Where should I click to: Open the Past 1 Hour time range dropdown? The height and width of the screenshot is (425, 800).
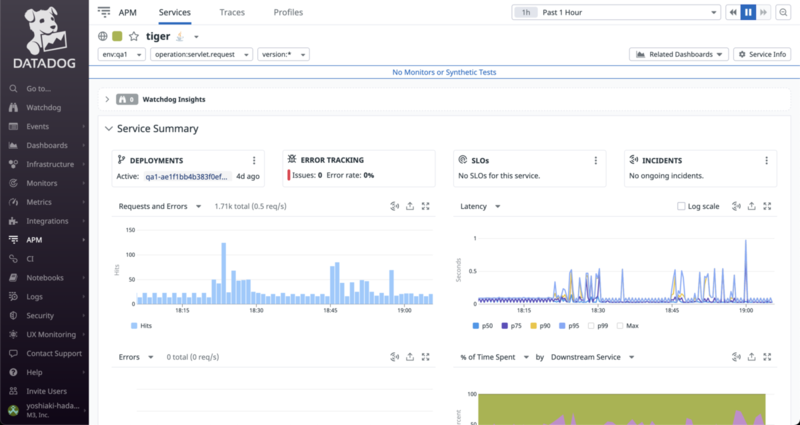(x=616, y=12)
